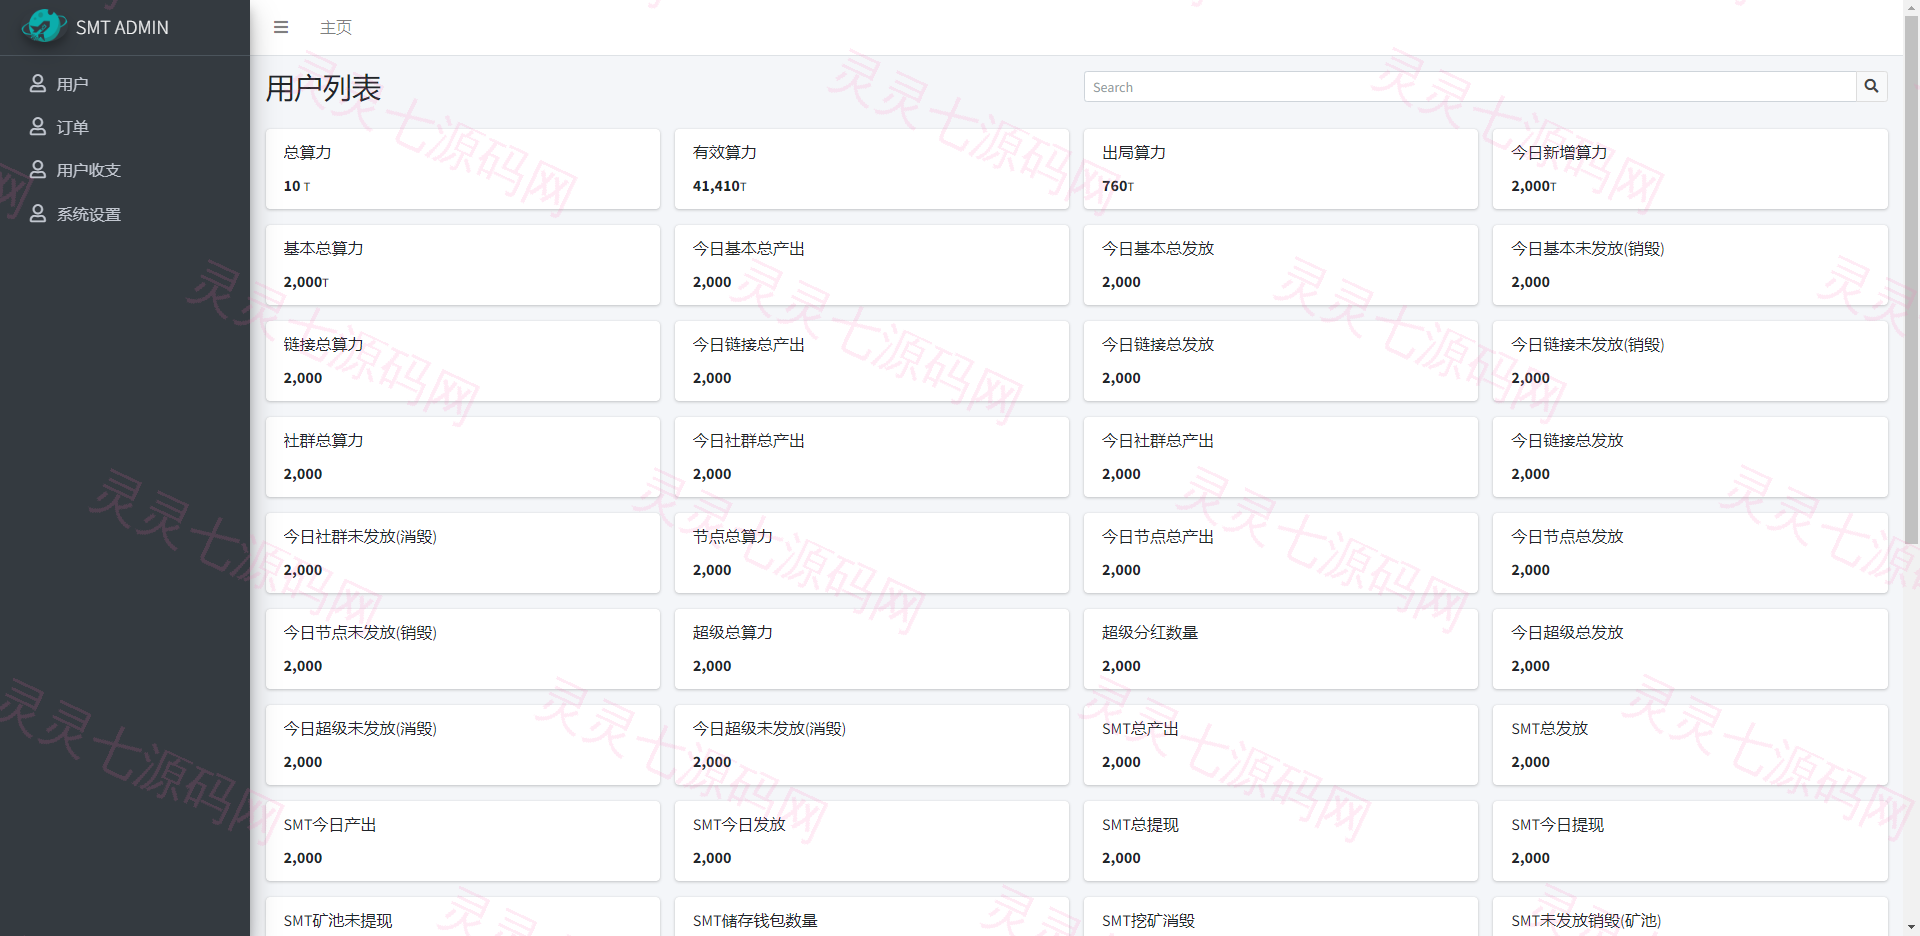Image resolution: width=1920 pixels, height=936 pixels.
Task: Select the 链接总算力 card title
Action: (x=323, y=344)
